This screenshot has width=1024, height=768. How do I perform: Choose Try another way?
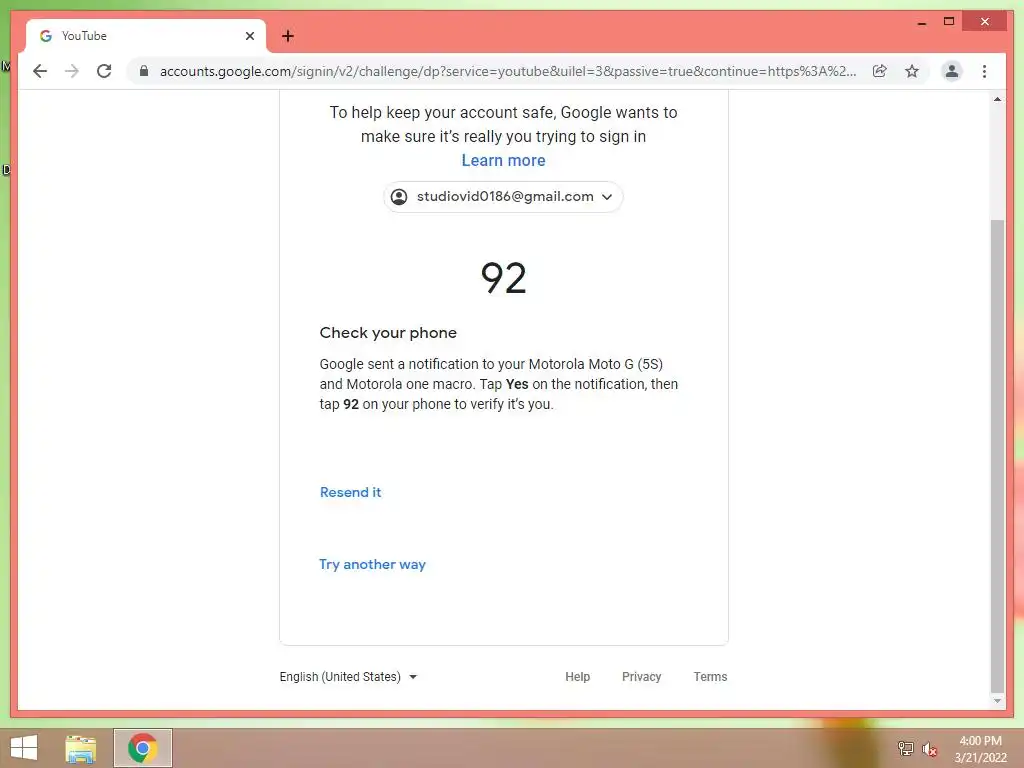[x=372, y=564]
